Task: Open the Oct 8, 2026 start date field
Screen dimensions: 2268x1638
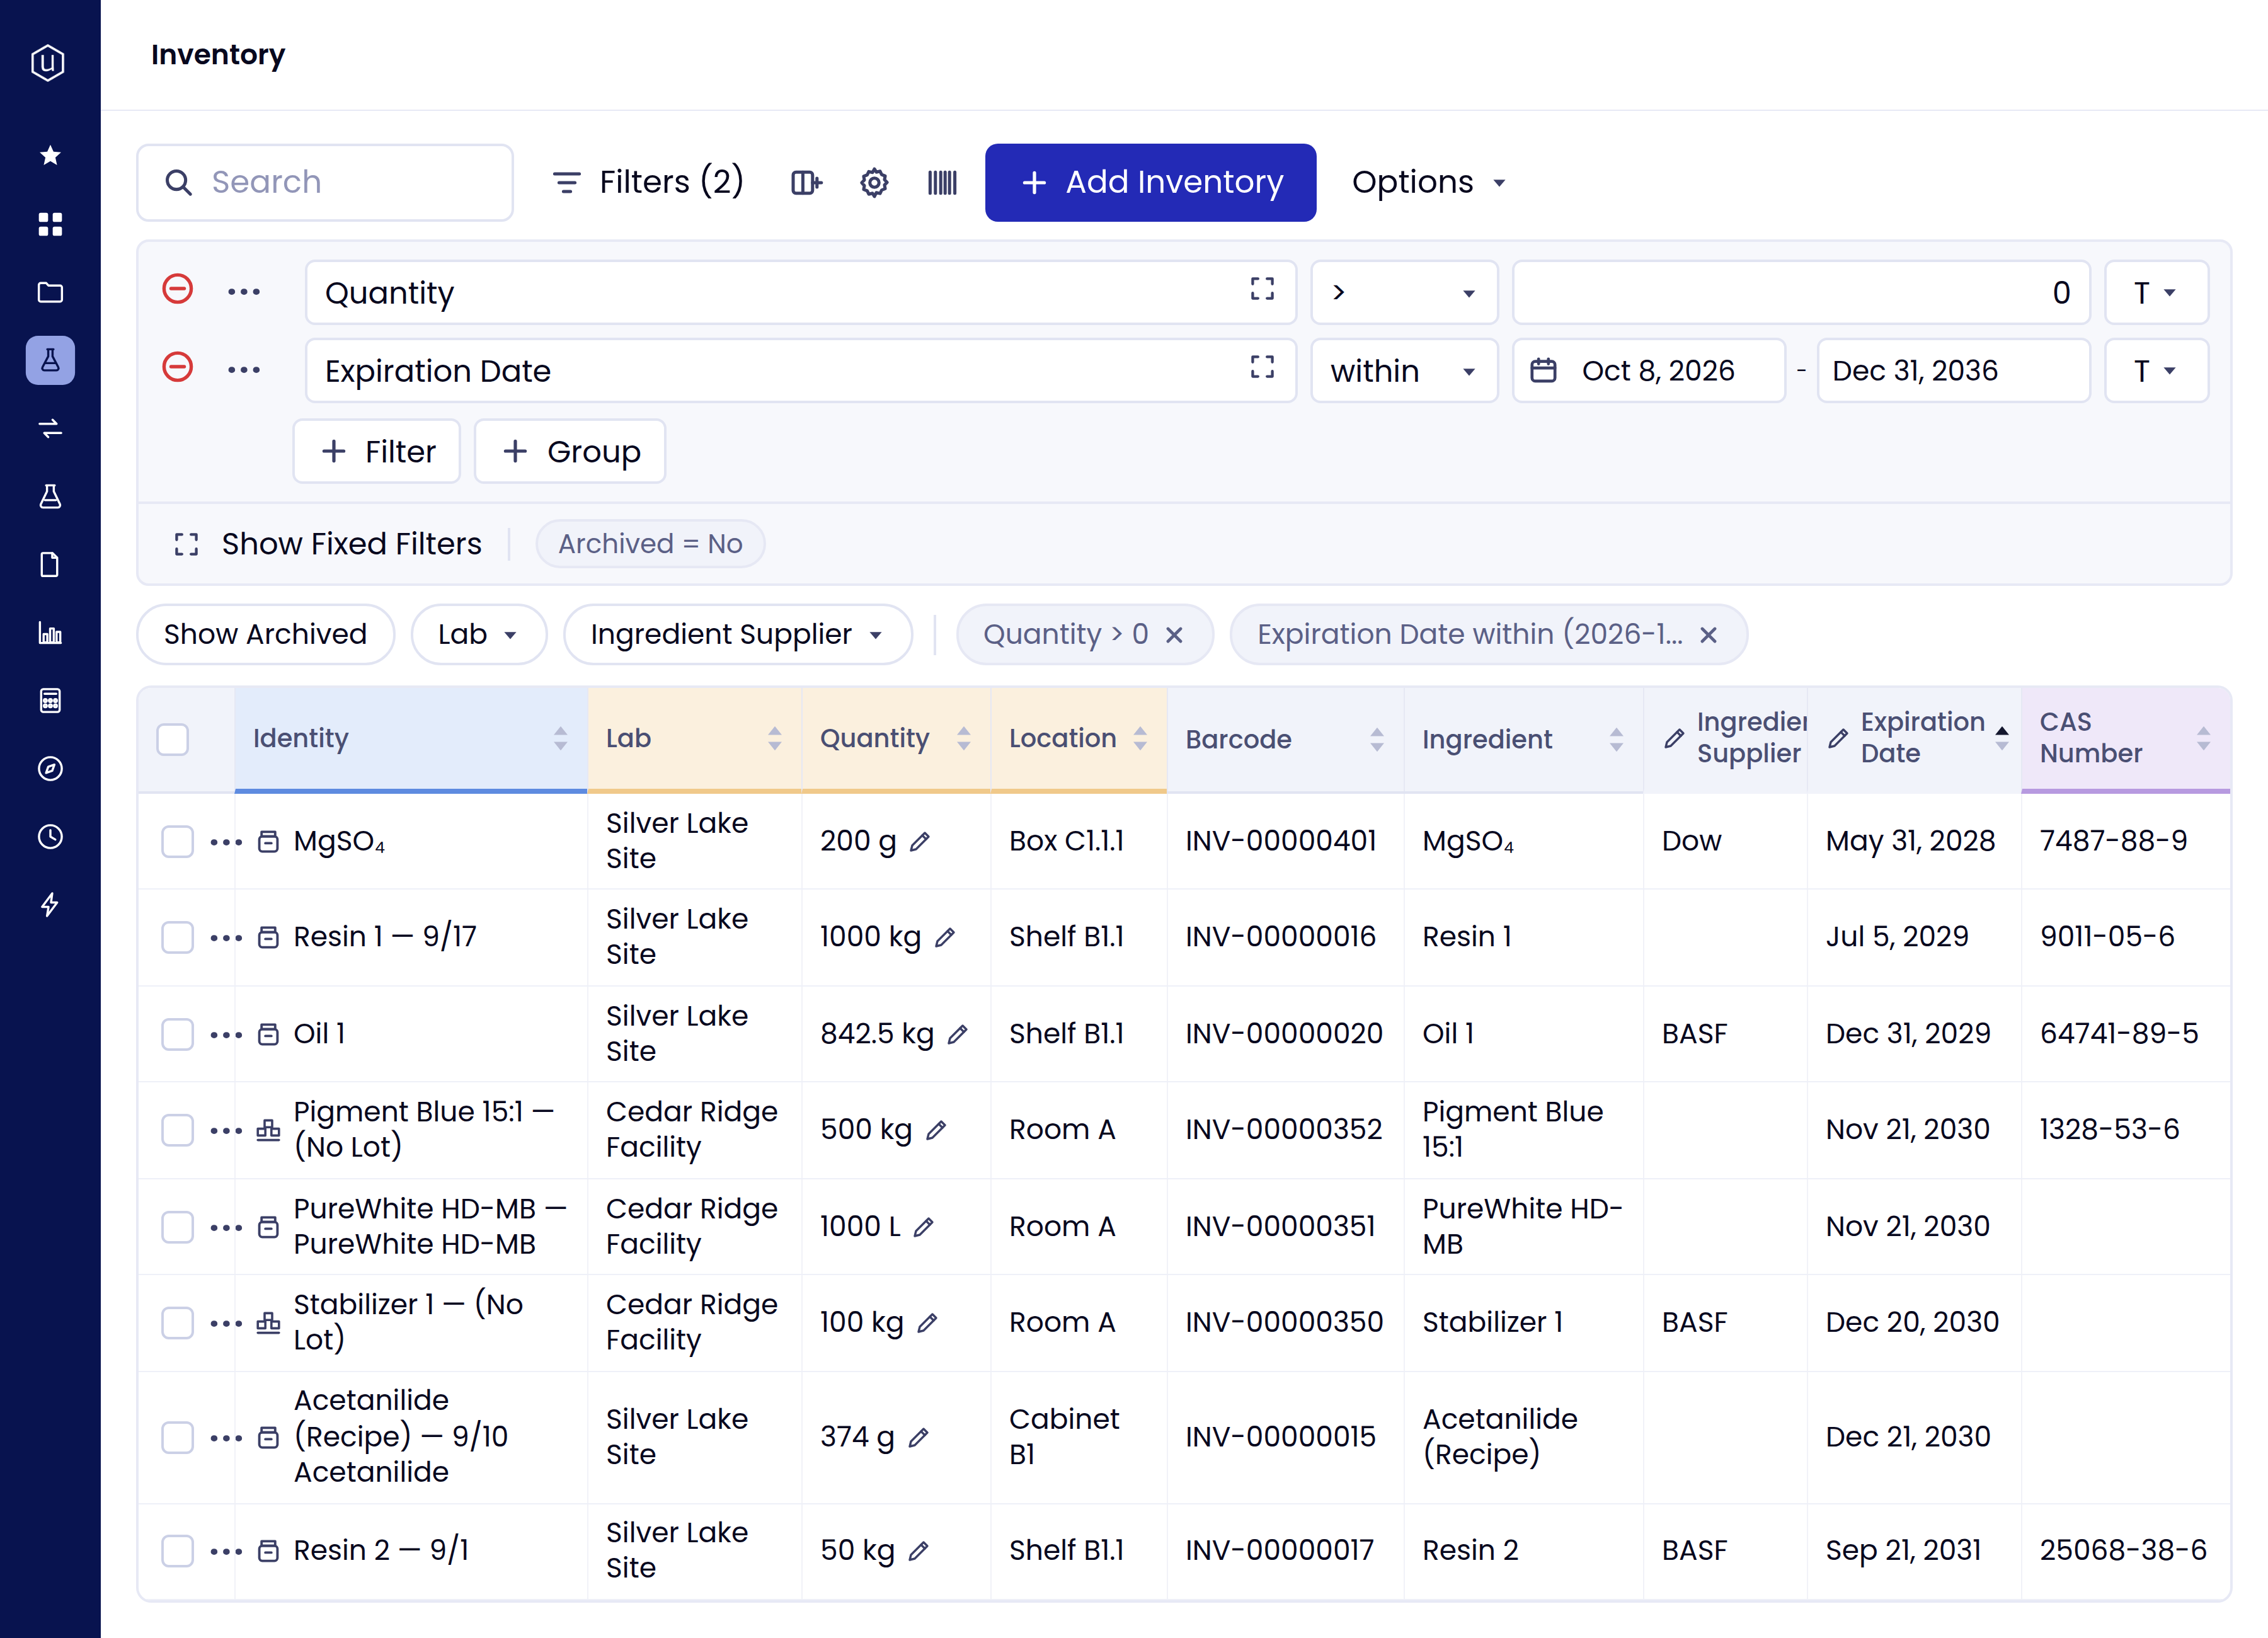Action: coord(1648,370)
